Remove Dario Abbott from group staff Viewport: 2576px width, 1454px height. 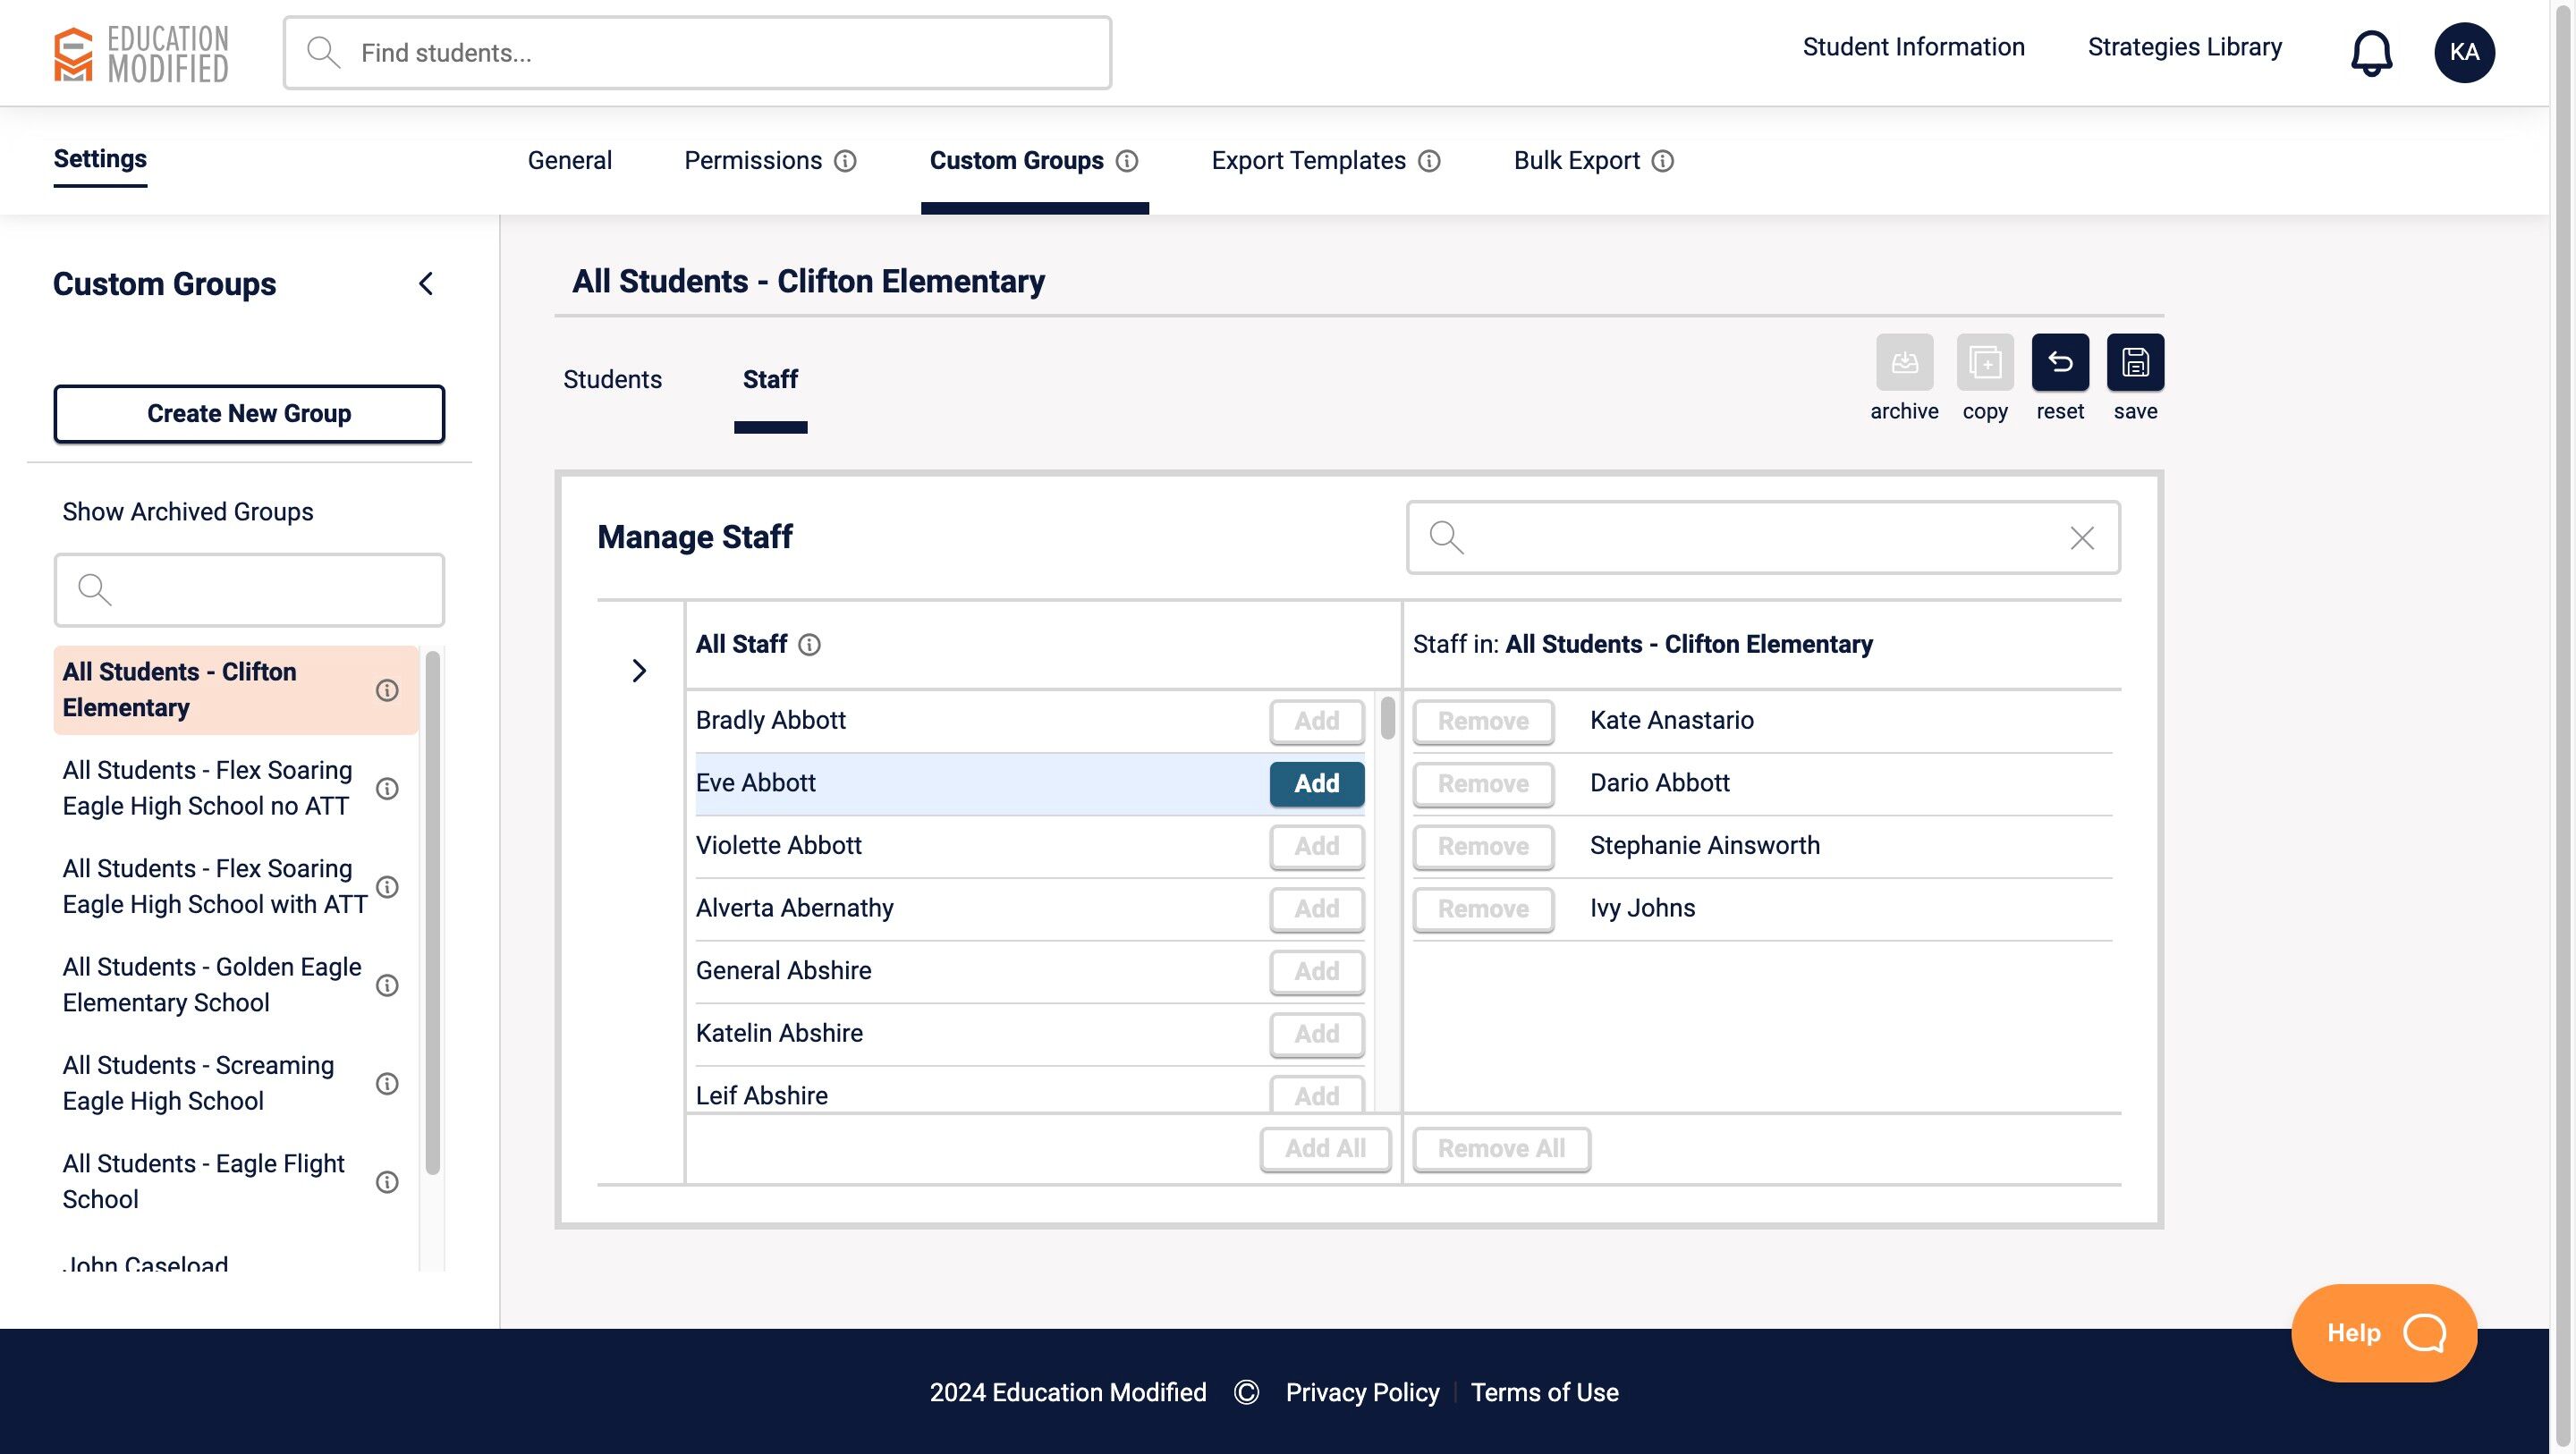coord(1482,784)
